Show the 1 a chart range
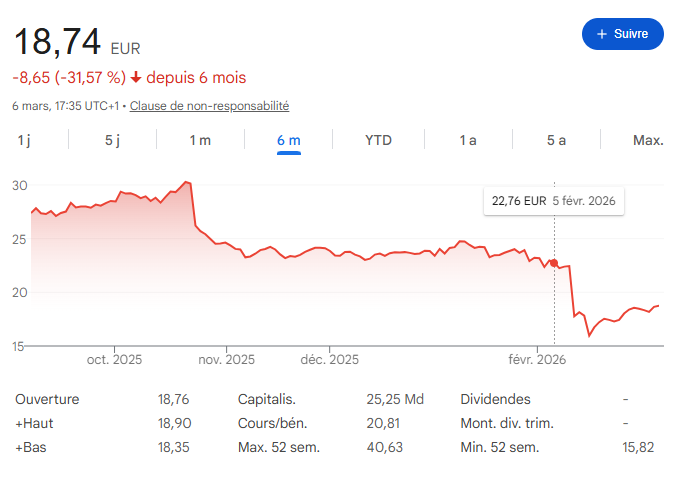673x479 pixels. point(467,140)
